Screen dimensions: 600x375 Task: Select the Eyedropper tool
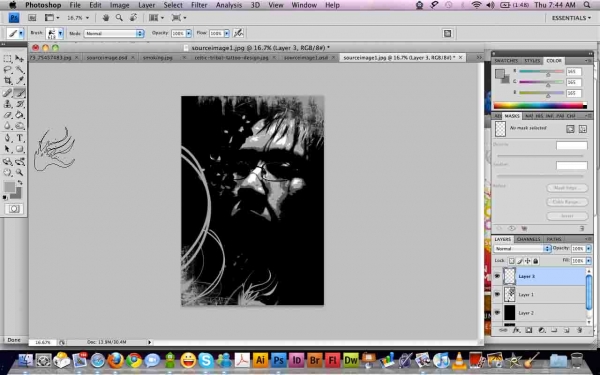[x=20, y=81]
